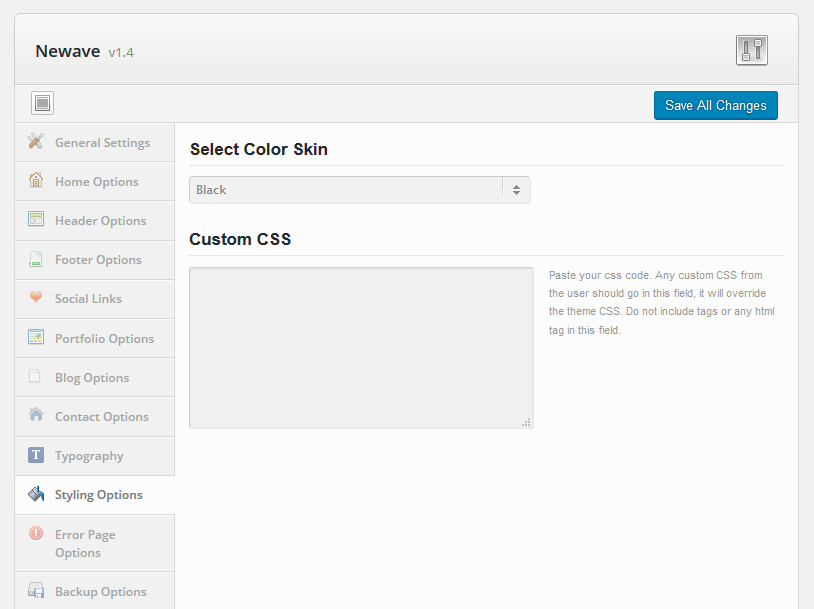Click the General Settings tools icon

pyautogui.click(x=36, y=141)
